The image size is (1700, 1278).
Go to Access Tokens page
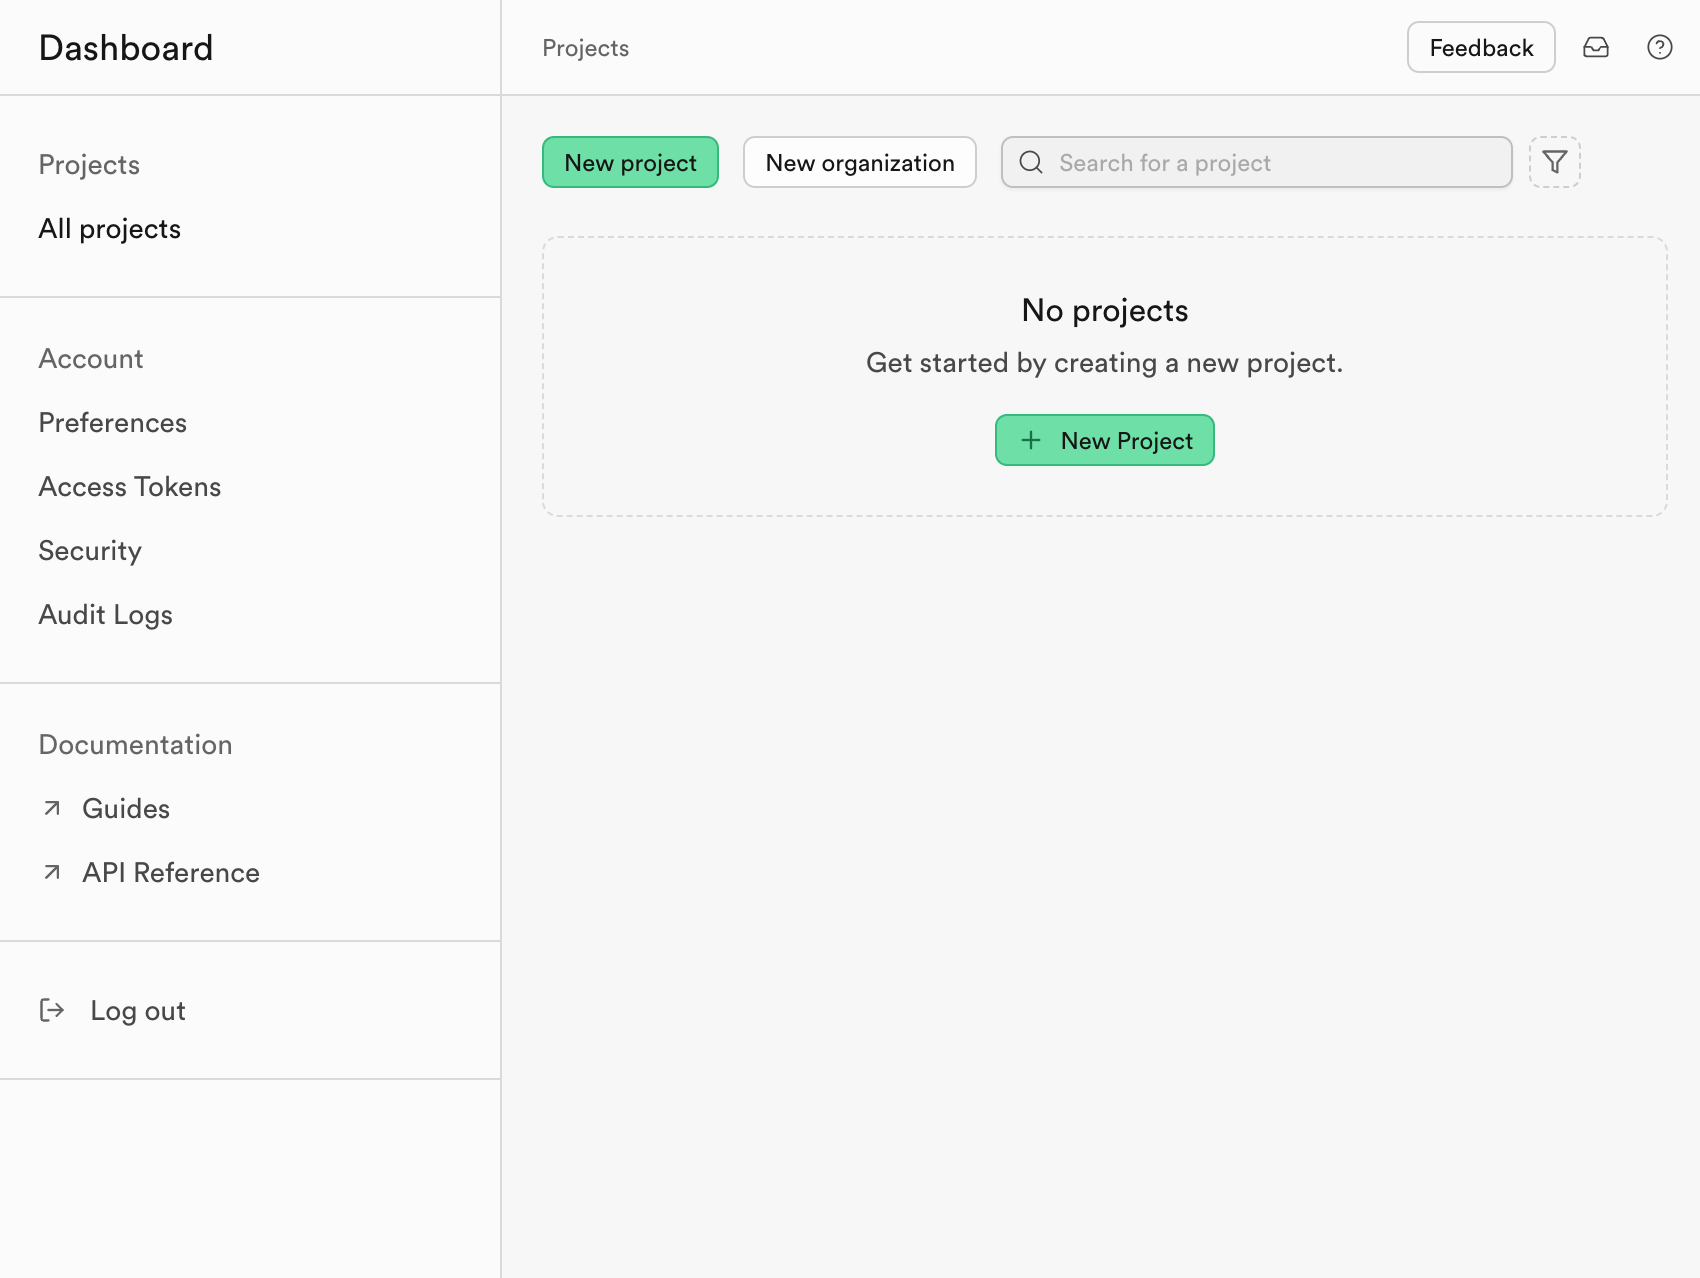130,487
